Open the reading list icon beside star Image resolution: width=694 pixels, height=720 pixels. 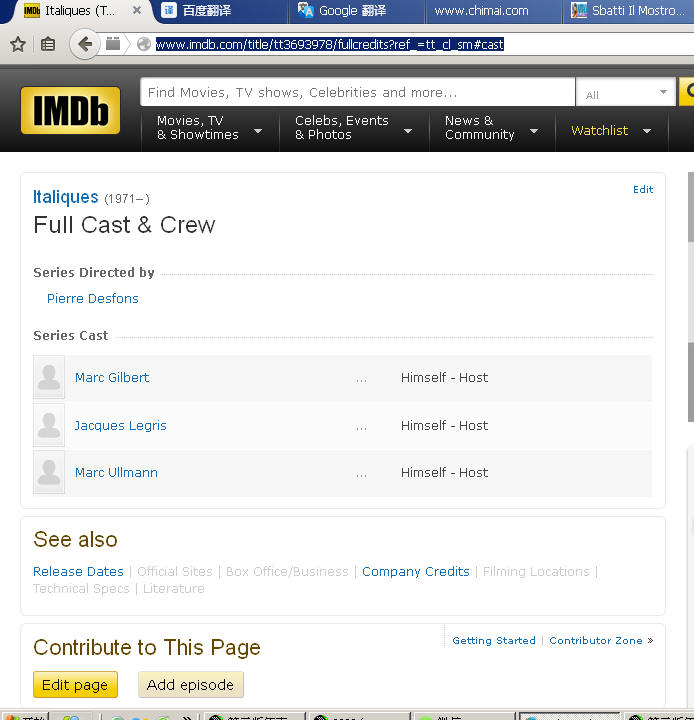(x=48, y=45)
